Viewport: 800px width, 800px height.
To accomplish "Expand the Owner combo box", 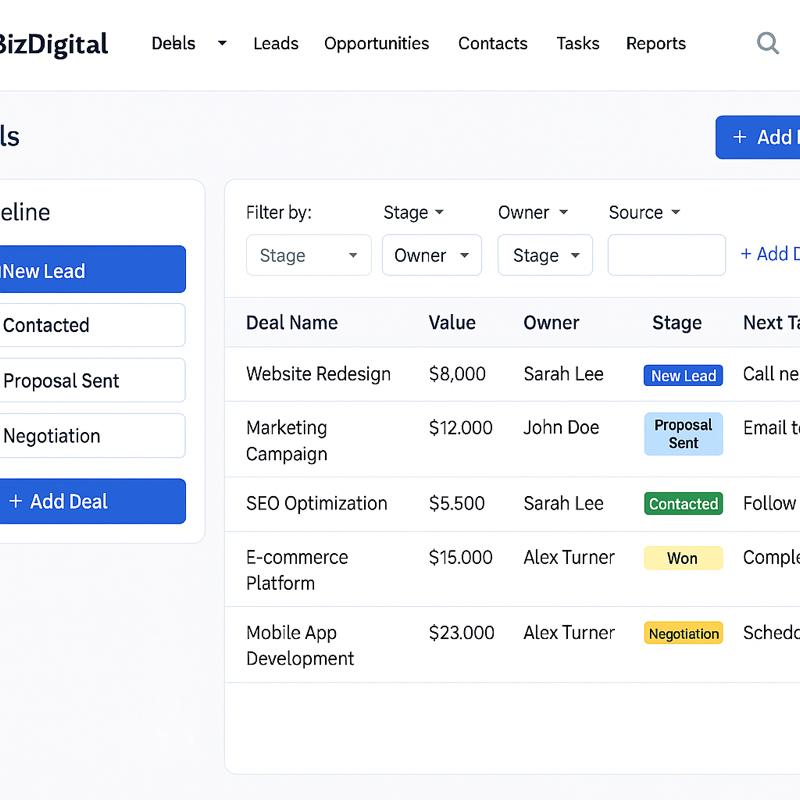I will click(431, 255).
